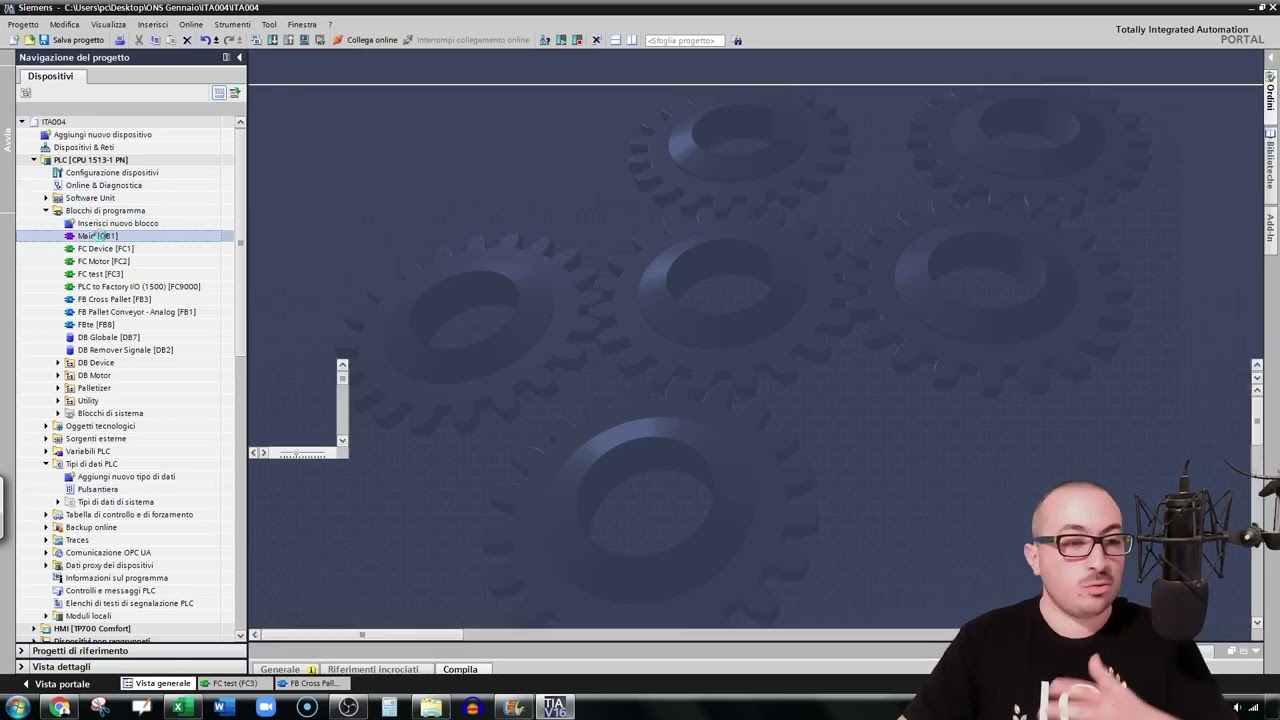Open the Finestra menu

(301, 24)
